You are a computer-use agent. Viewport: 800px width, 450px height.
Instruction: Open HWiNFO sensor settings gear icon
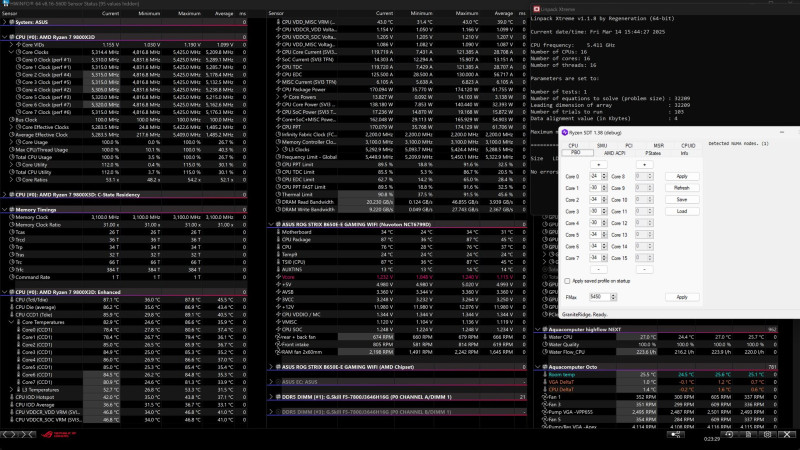767,434
